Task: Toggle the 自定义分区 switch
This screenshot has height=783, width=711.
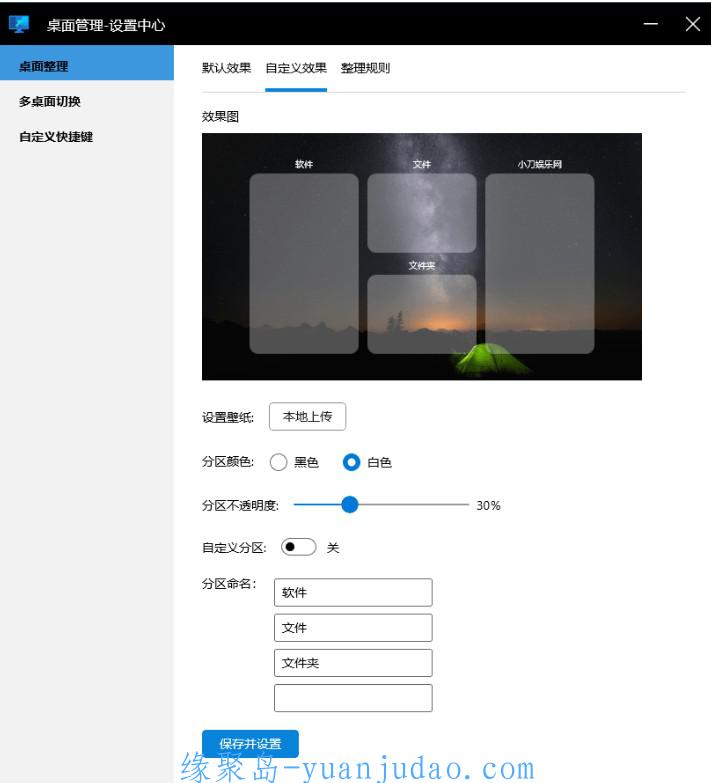Action: (298, 547)
